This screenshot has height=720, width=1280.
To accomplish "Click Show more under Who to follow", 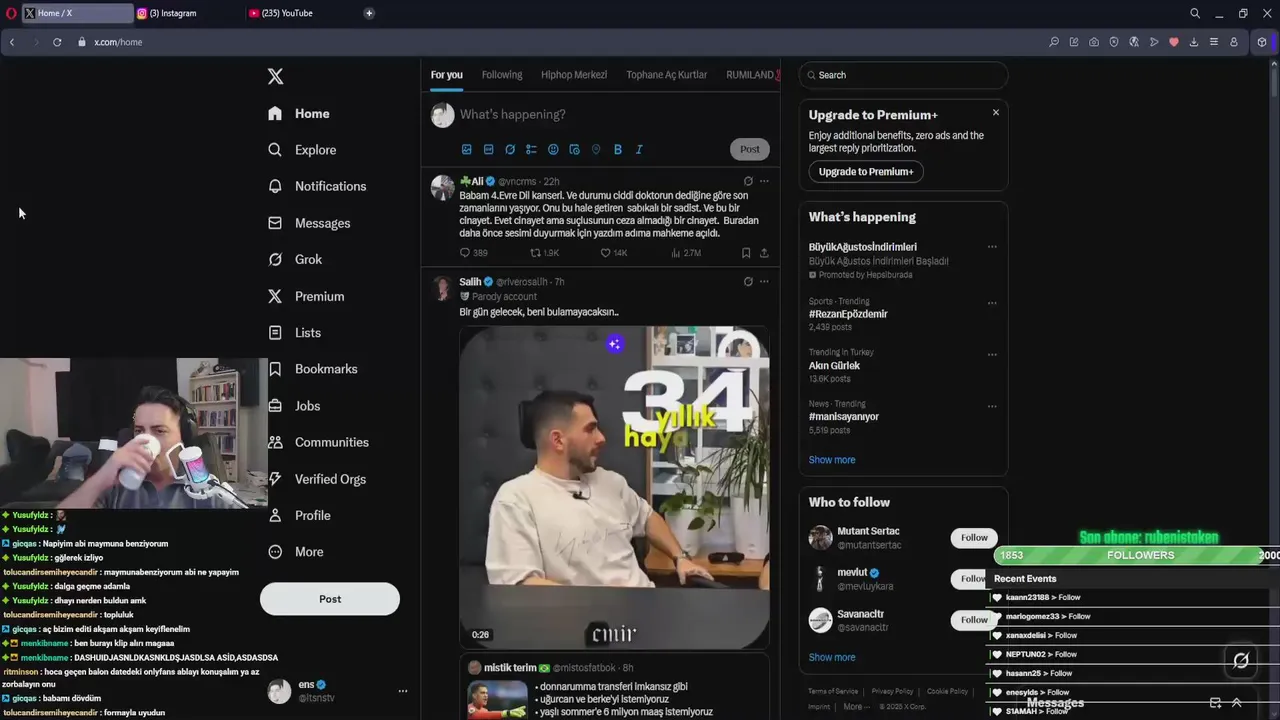I will click(832, 657).
